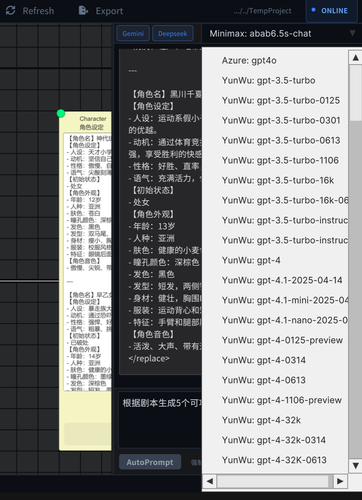Click the </replace> tag text

tap(149, 359)
